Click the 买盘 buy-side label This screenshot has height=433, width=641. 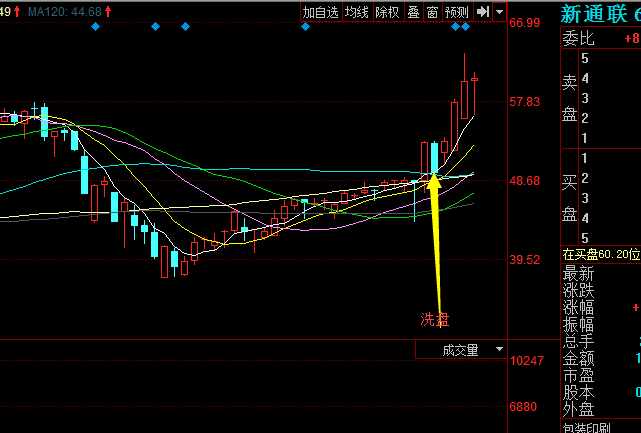pos(569,197)
